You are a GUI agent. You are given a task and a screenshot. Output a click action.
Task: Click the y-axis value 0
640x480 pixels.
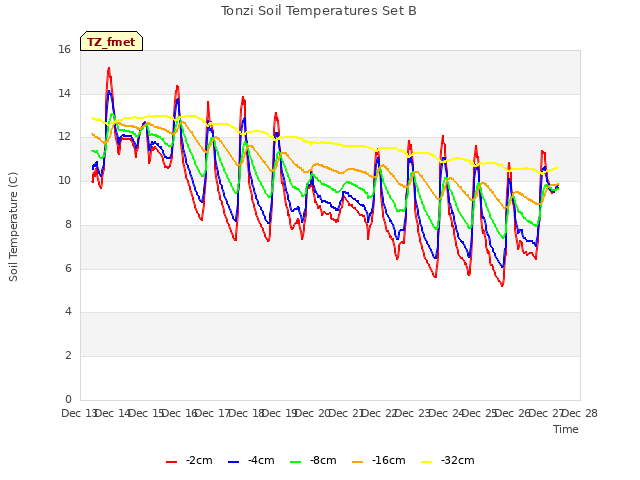pyautogui.click(x=68, y=399)
